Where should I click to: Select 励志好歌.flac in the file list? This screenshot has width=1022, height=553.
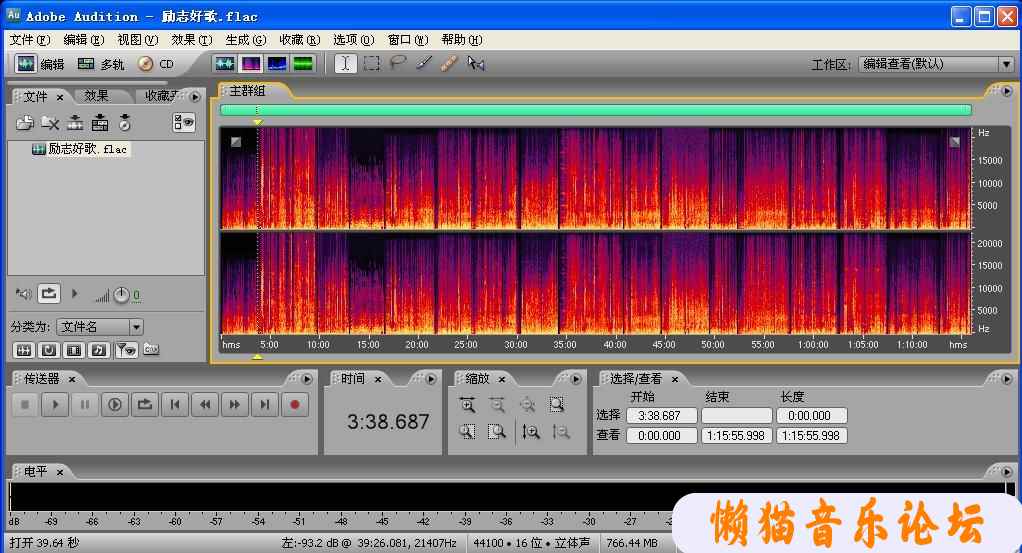pyautogui.click(x=80, y=149)
